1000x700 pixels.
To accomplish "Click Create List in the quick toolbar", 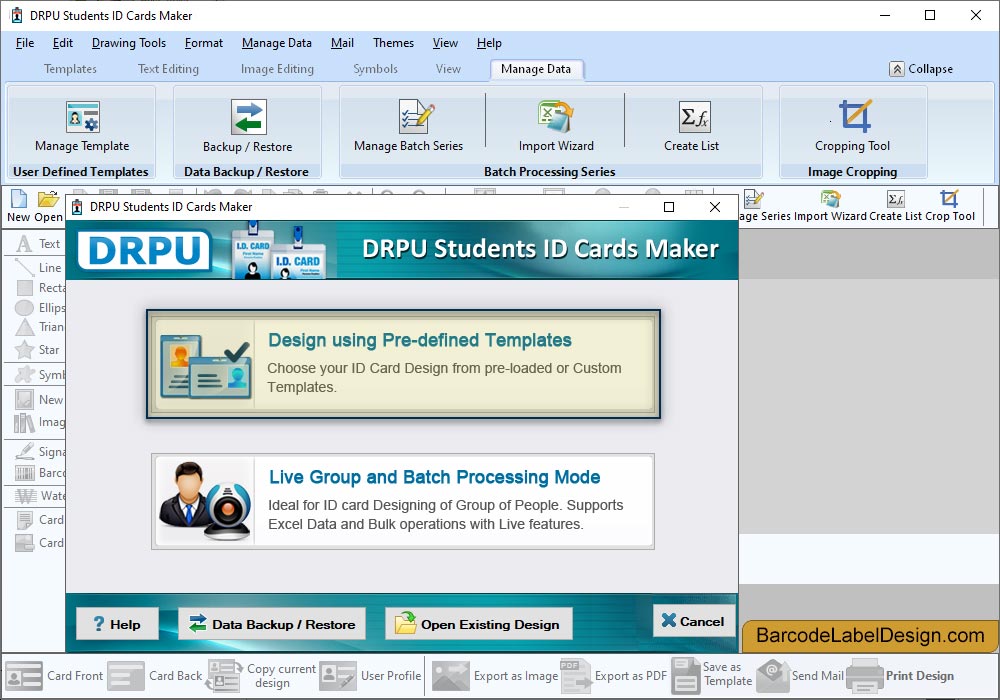I will (895, 207).
